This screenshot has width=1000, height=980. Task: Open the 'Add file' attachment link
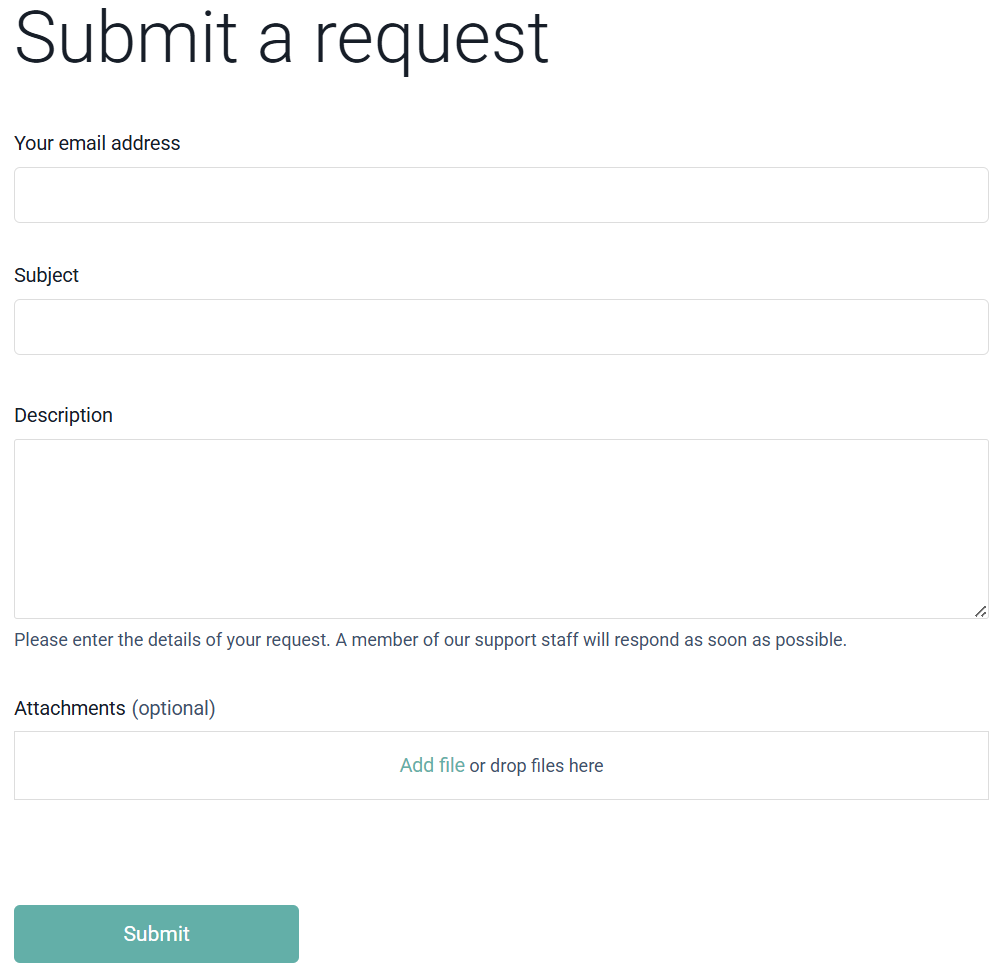pyautogui.click(x=432, y=766)
